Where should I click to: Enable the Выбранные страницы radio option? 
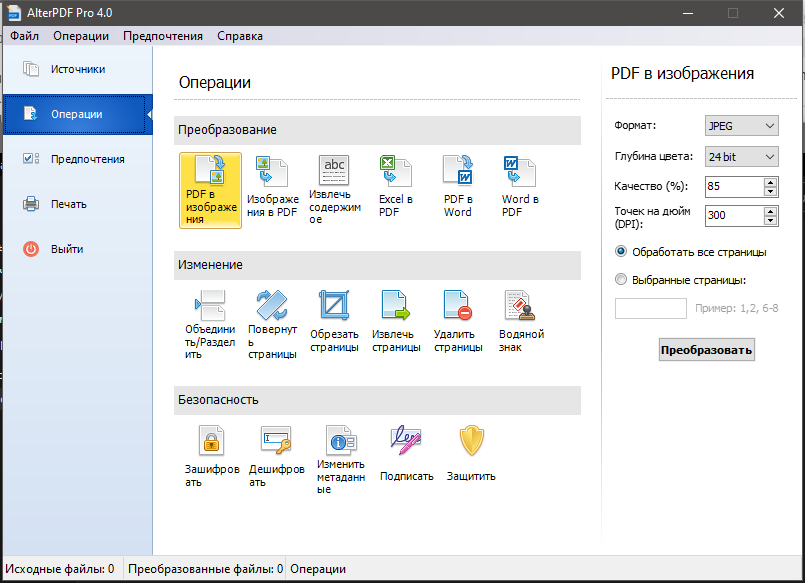pyautogui.click(x=621, y=280)
